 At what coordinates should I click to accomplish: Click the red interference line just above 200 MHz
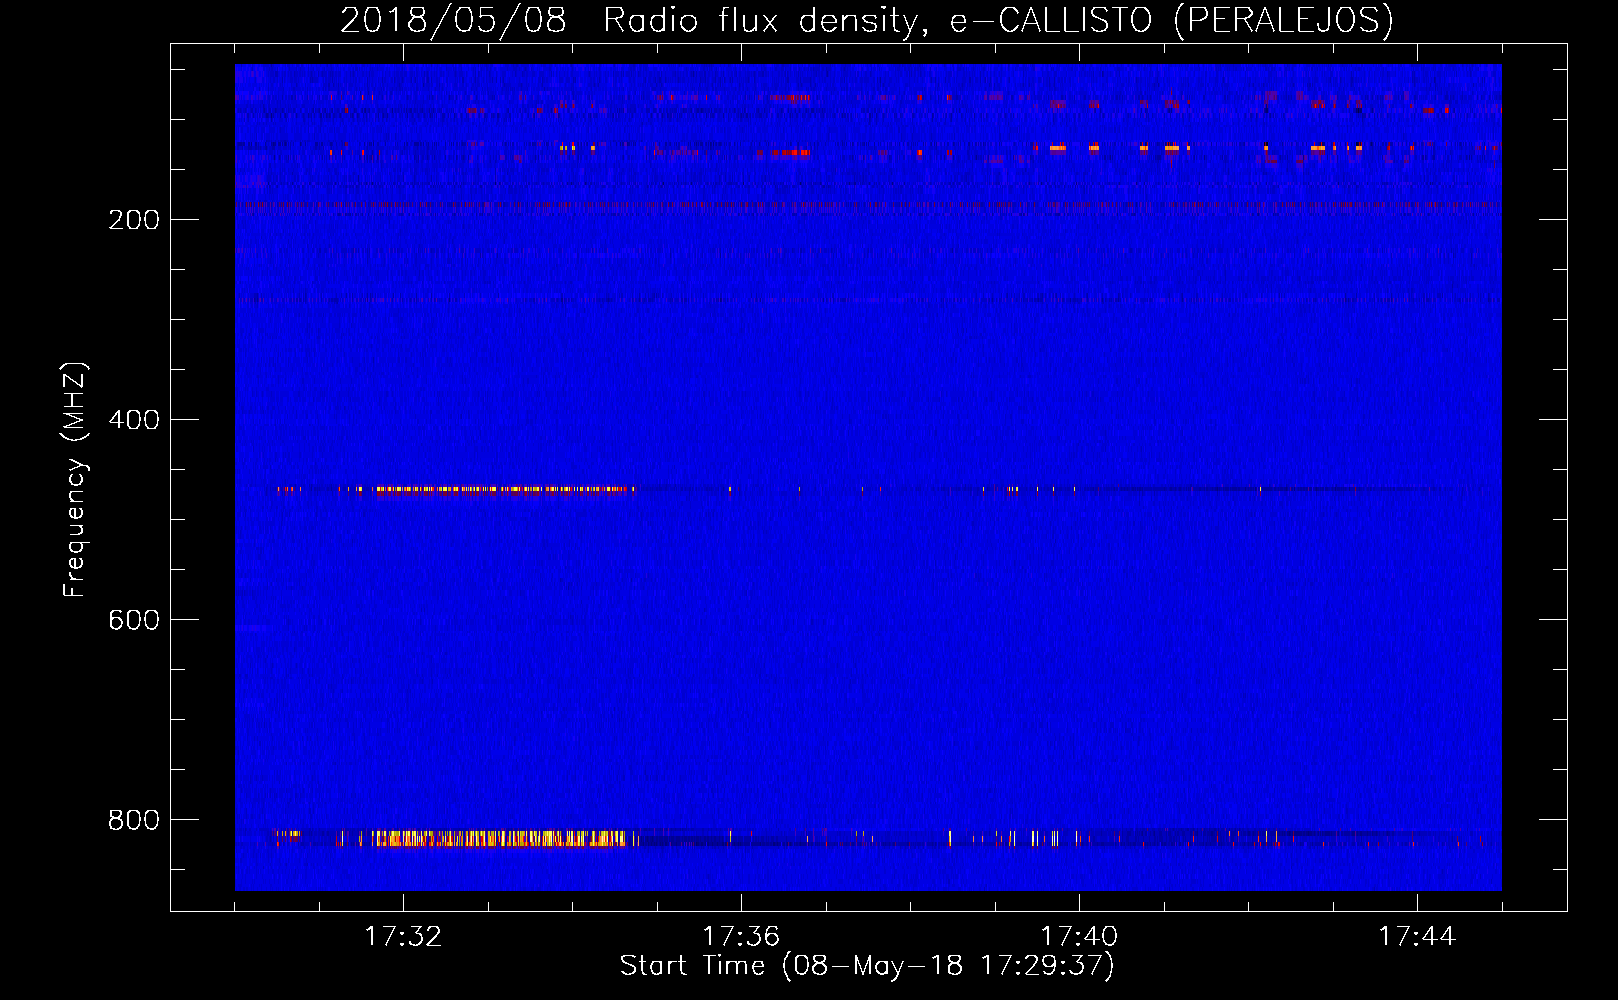(x=868, y=205)
